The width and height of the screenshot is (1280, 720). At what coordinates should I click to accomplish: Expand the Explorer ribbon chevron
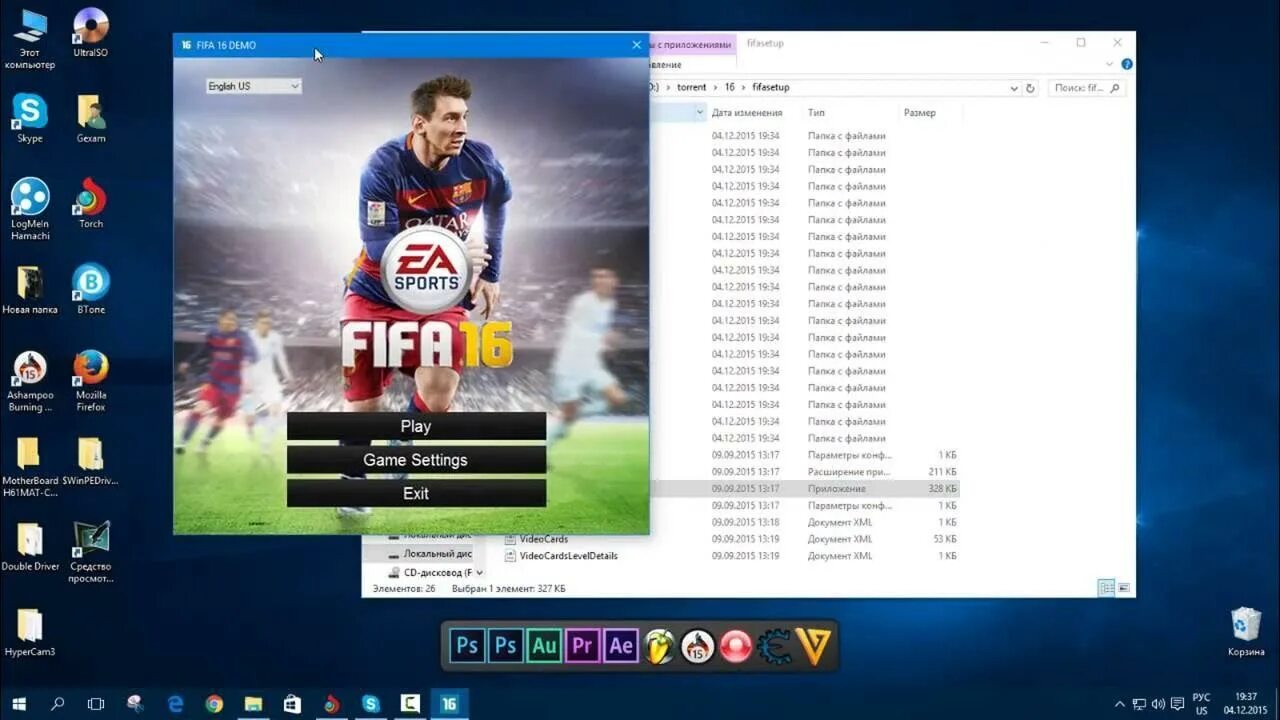tap(1109, 64)
